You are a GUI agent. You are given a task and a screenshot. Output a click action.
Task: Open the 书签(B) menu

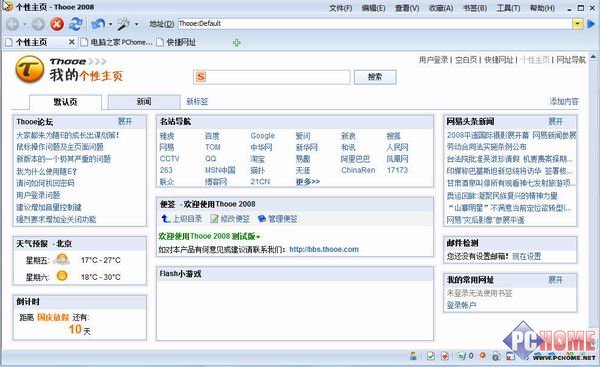click(475, 8)
